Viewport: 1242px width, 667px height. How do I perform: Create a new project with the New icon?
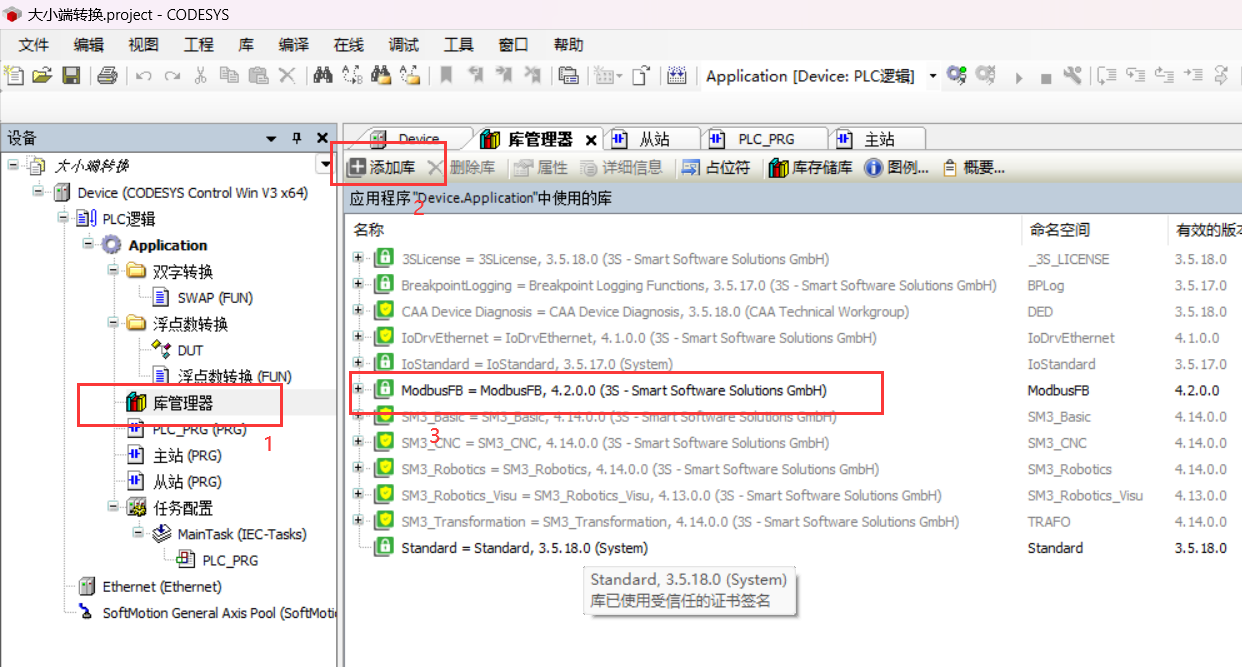[x=14, y=76]
